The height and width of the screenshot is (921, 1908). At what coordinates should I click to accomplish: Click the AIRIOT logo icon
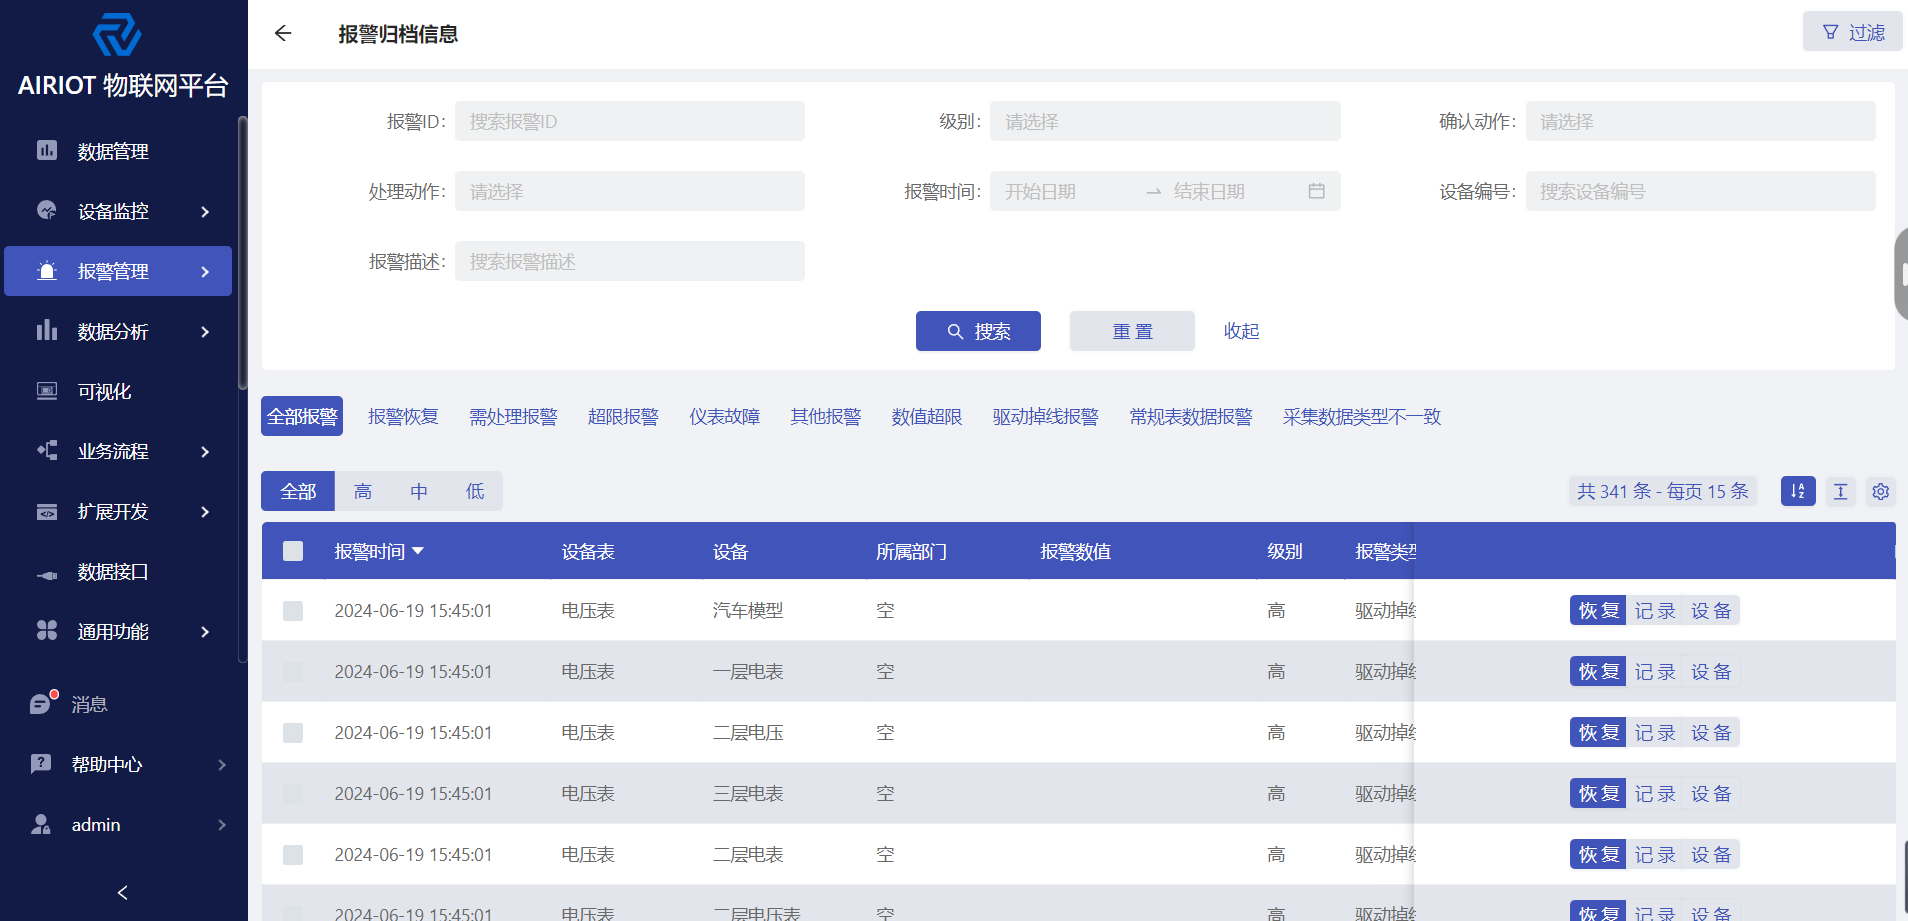point(117,35)
